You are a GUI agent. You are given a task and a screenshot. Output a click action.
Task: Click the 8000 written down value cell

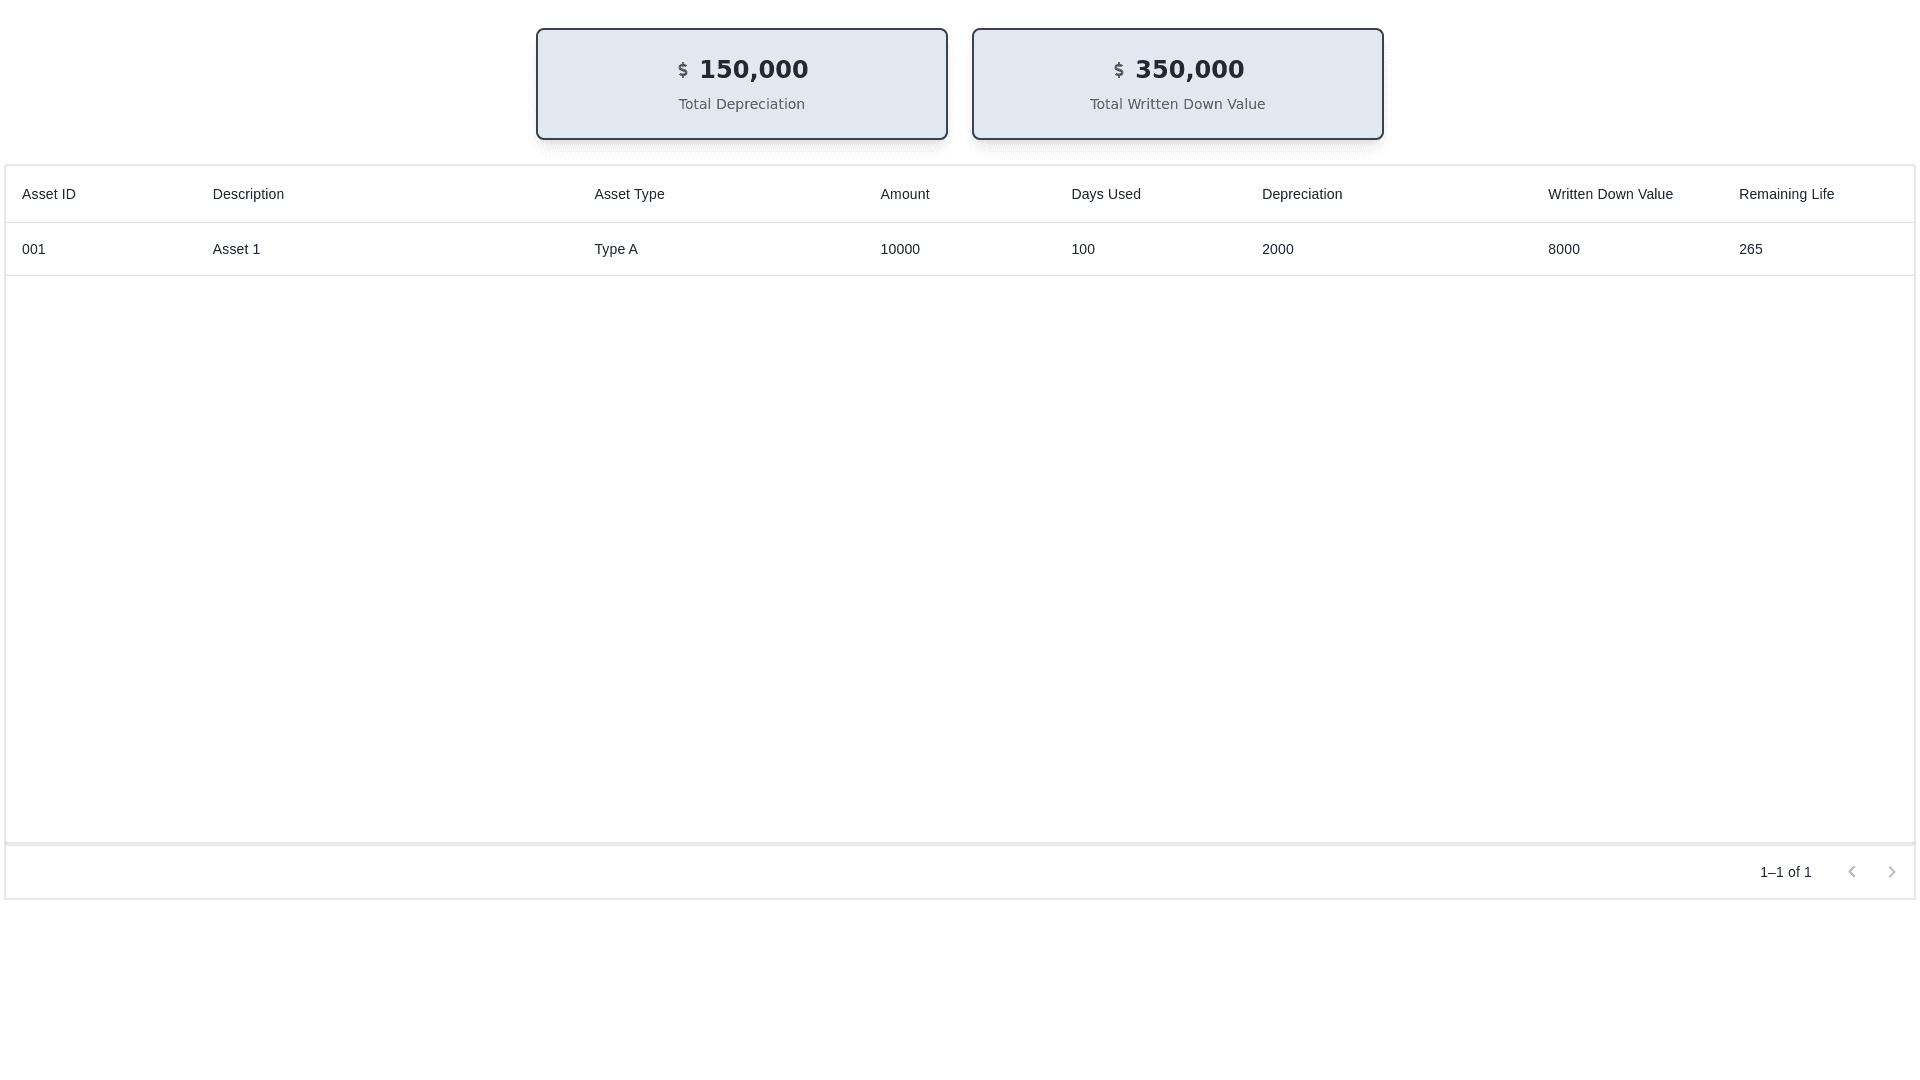1563,249
